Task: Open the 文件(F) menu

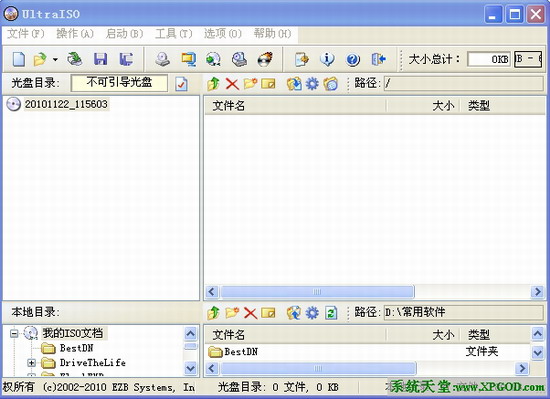Action: tap(26, 34)
